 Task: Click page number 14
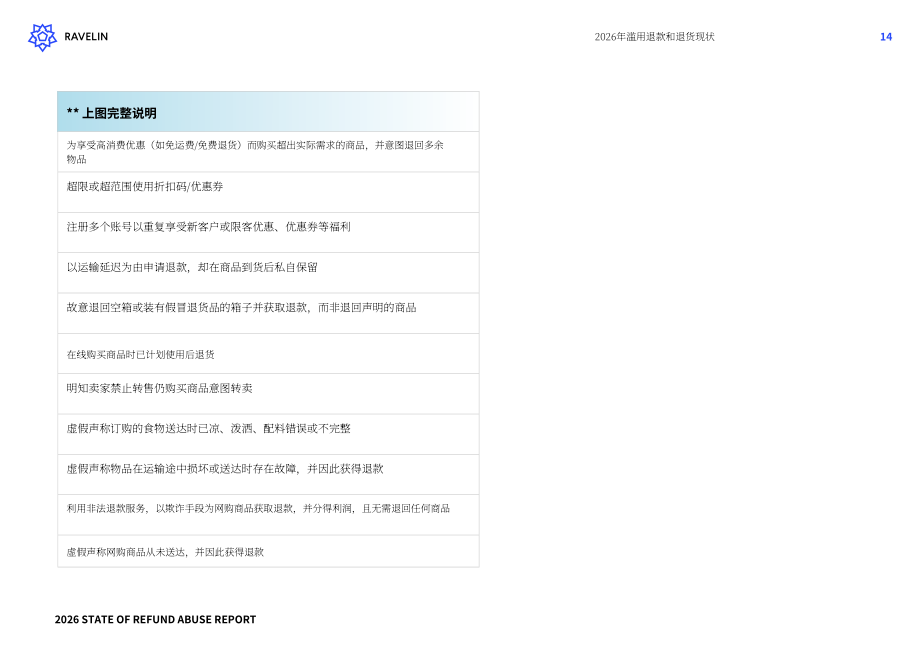[x=886, y=36]
